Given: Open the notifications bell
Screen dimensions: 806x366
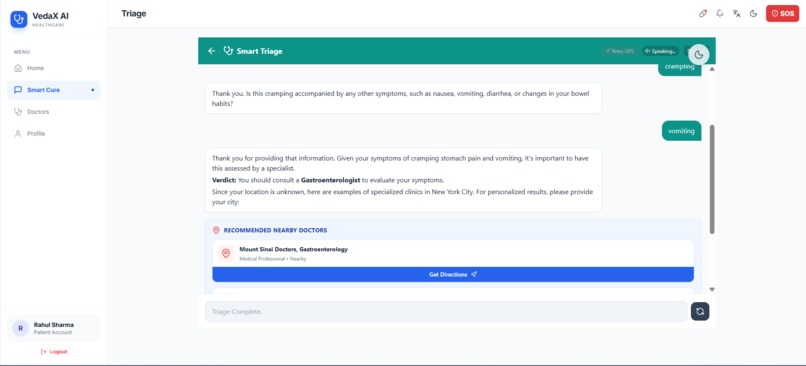Looking at the screenshot, I should coord(720,14).
